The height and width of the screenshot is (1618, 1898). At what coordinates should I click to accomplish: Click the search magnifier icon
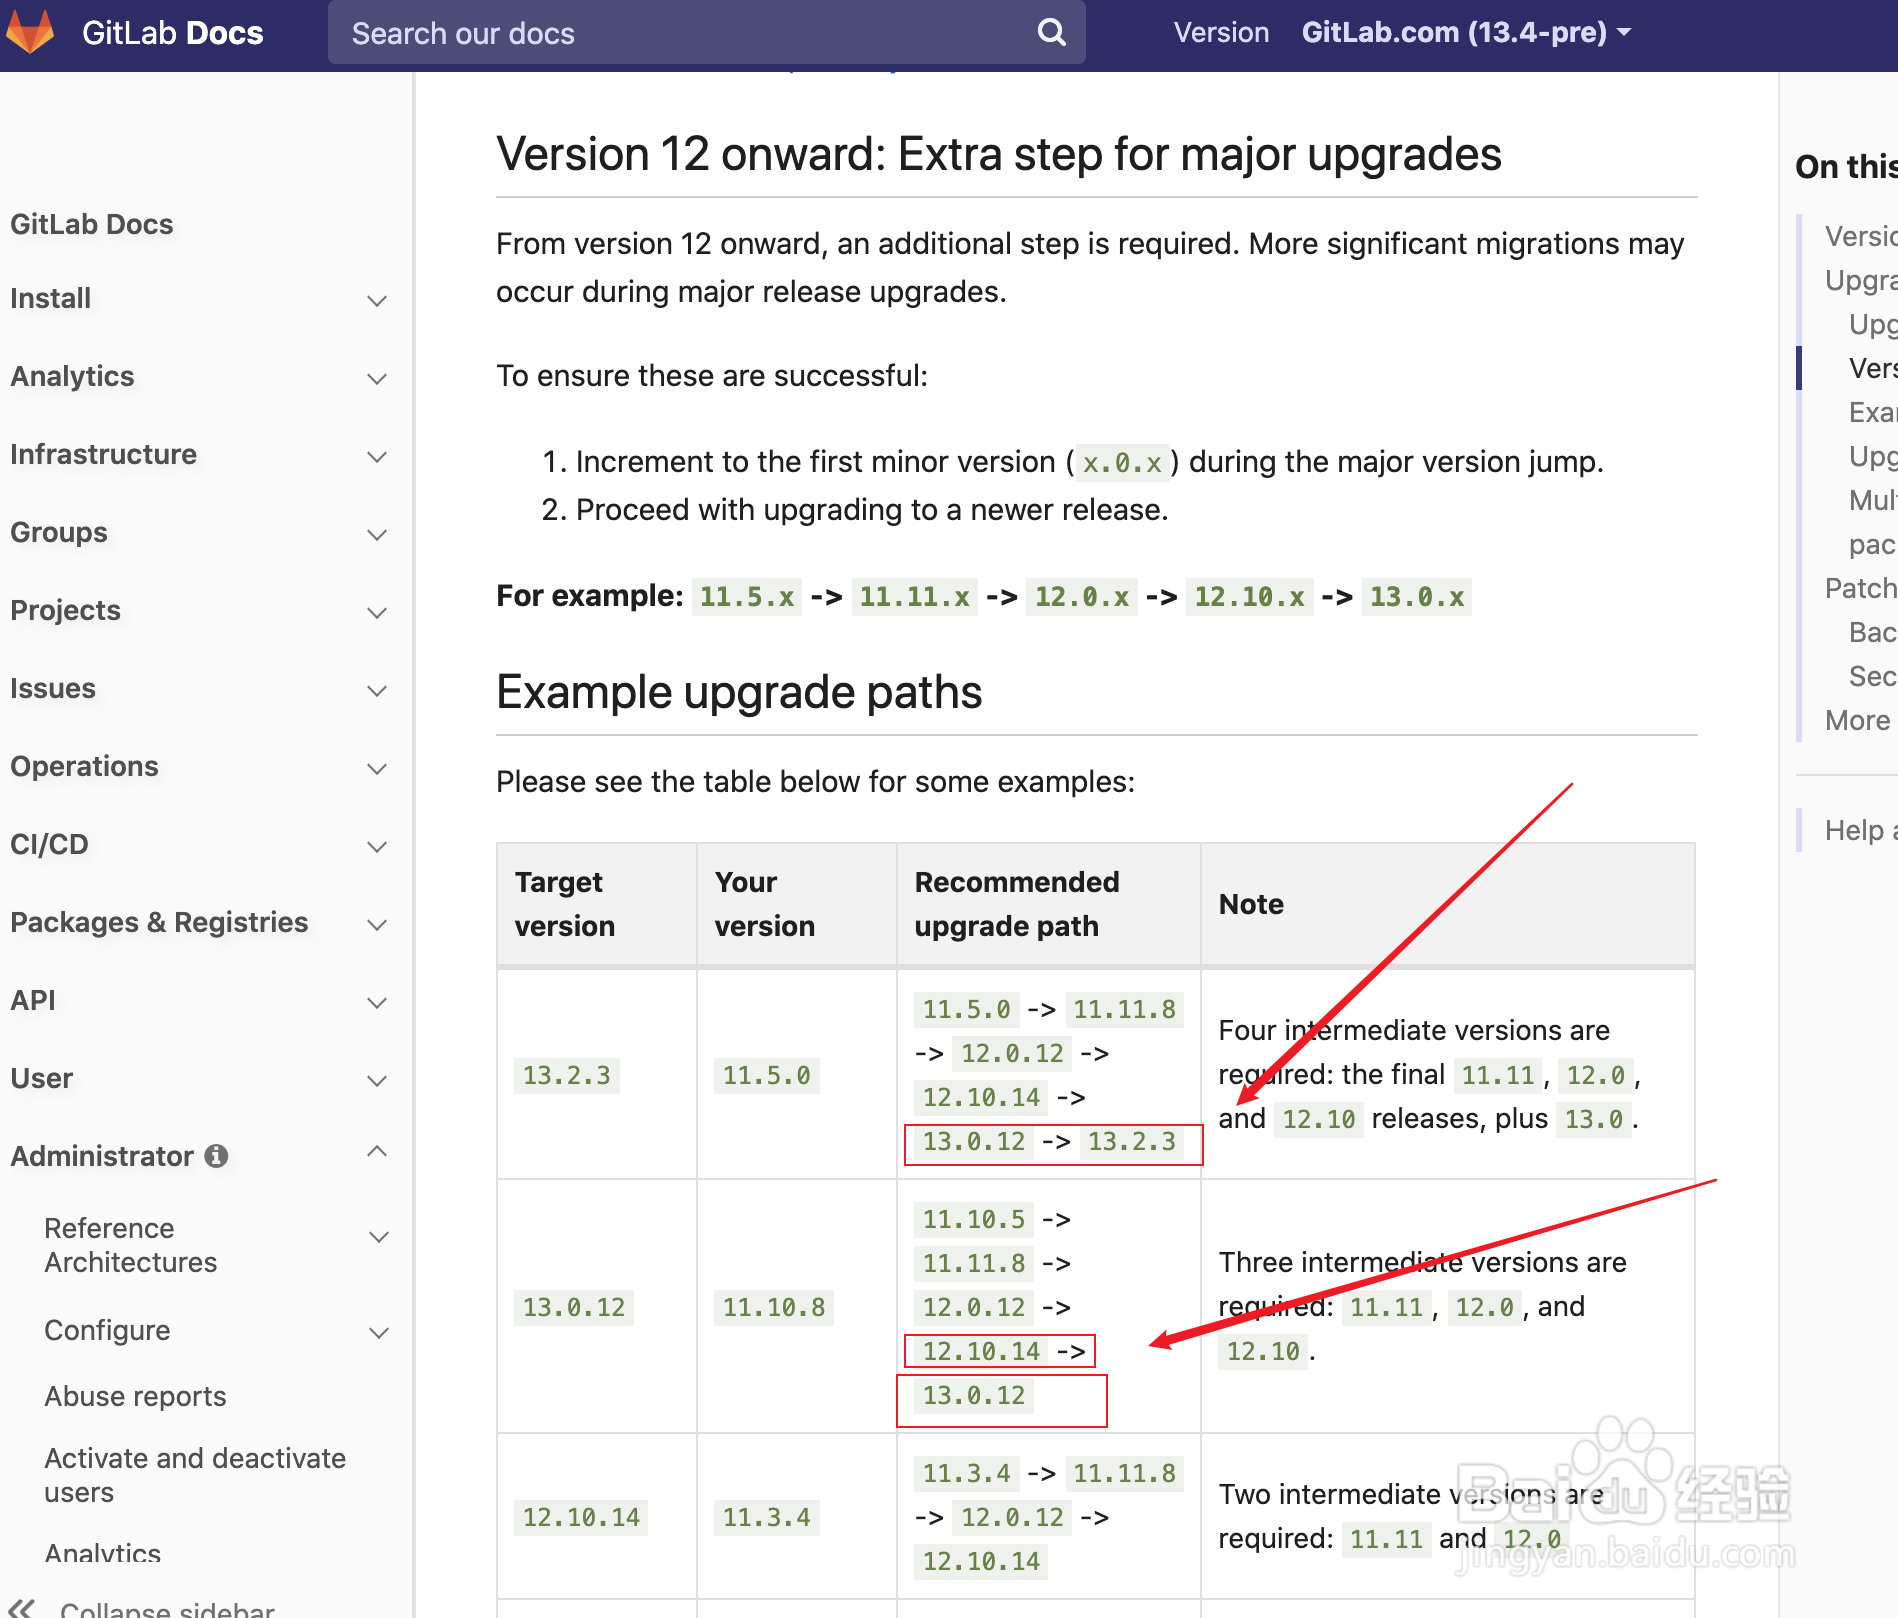(x=1051, y=33)
